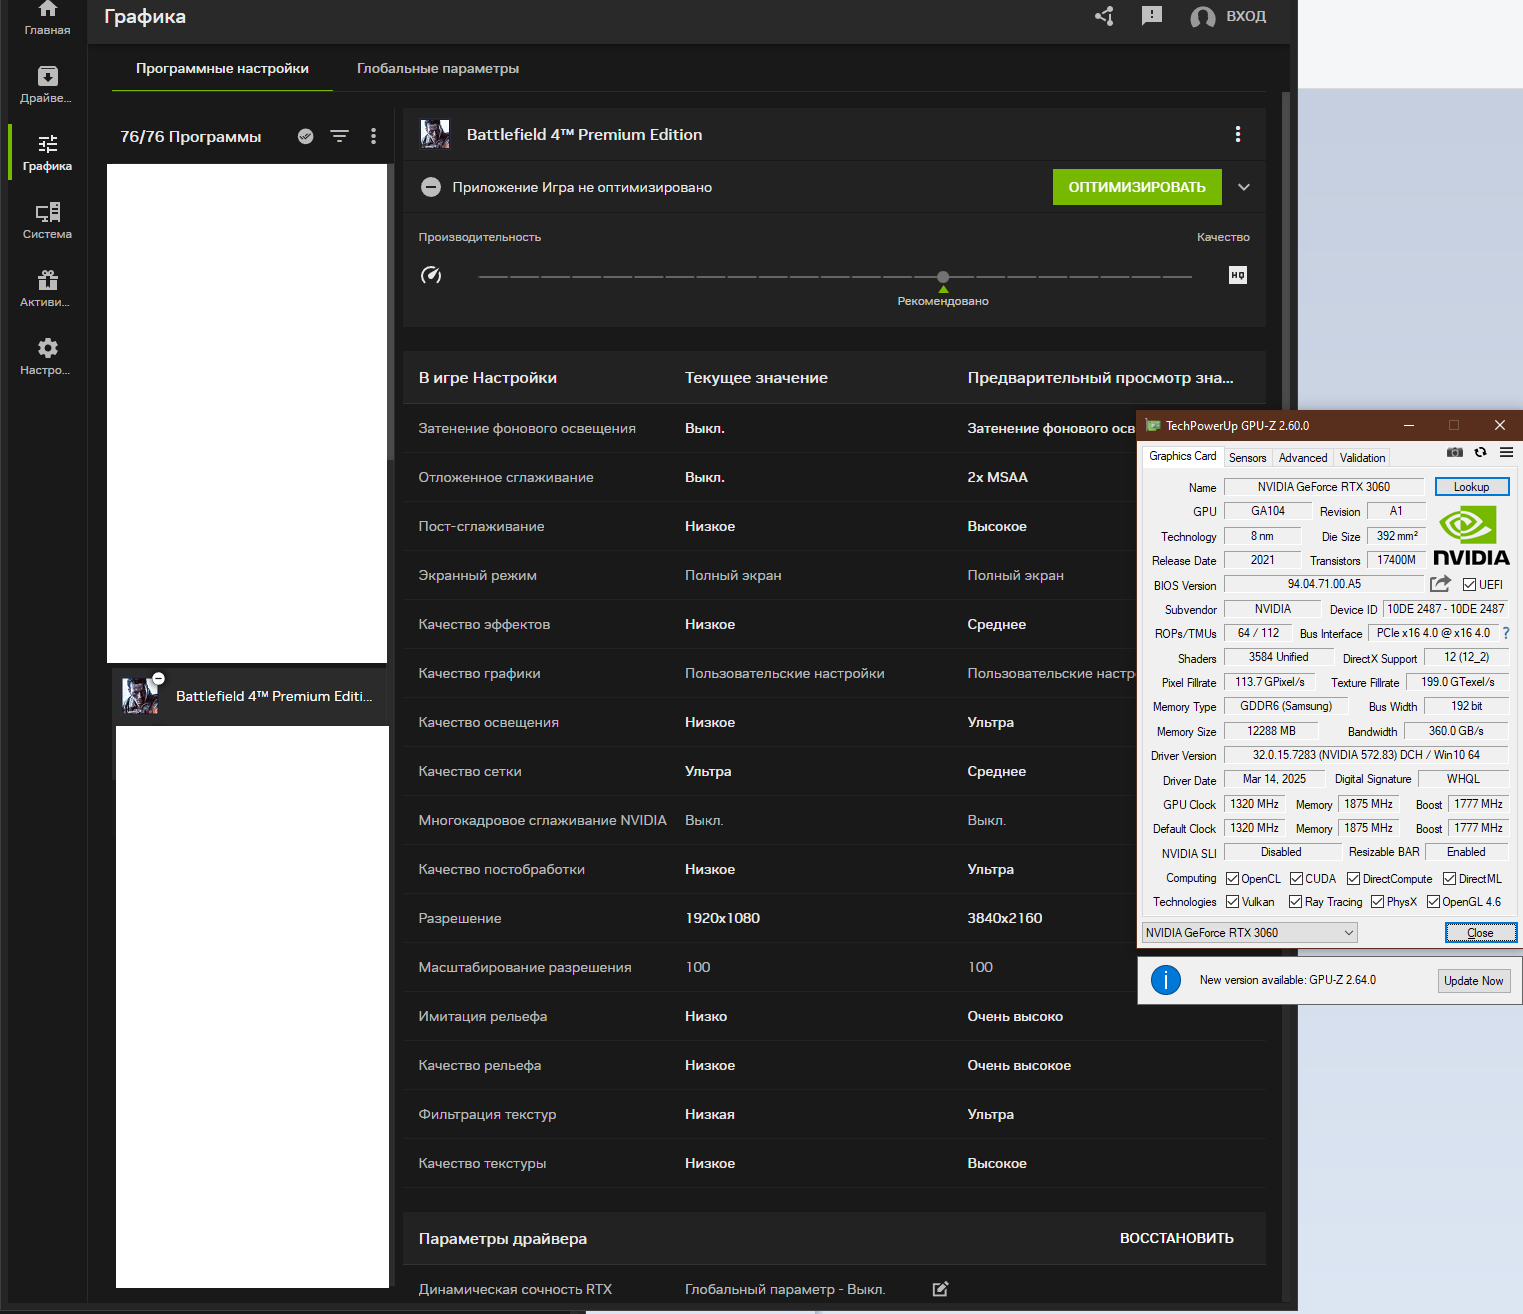Toggle the DirectCompute checkbox
The width and height of the screenshot is (1523, 1314).
tap(1354, 879)
